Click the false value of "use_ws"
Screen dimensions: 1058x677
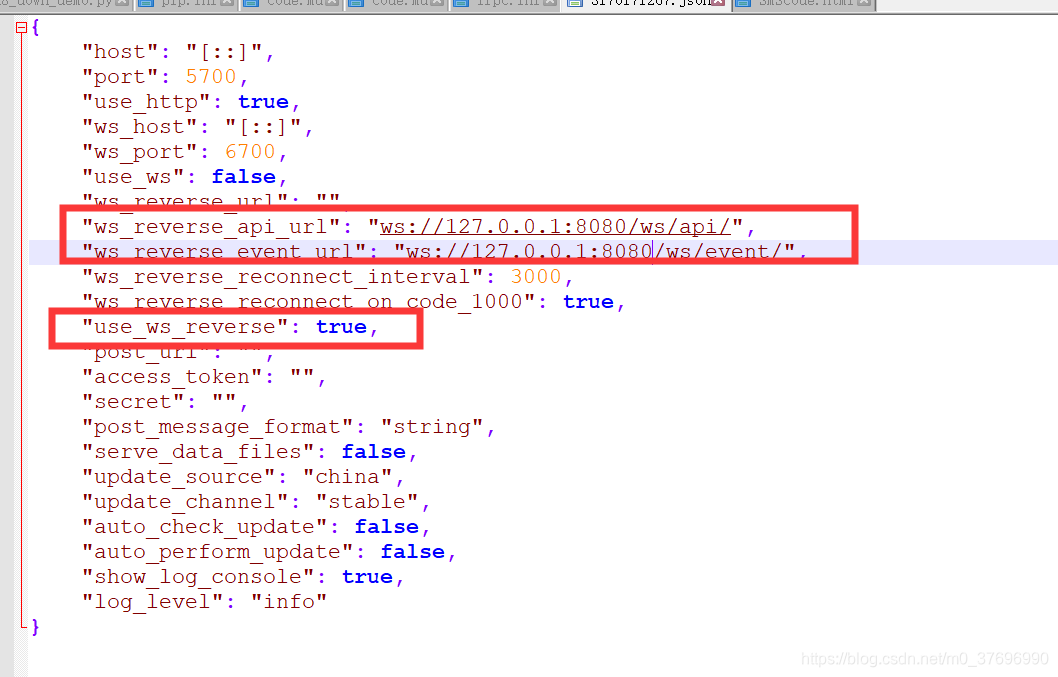244,177
